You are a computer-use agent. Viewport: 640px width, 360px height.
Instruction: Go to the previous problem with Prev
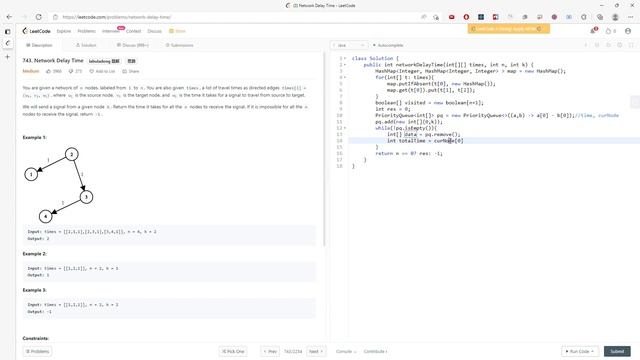coord(270,351)
